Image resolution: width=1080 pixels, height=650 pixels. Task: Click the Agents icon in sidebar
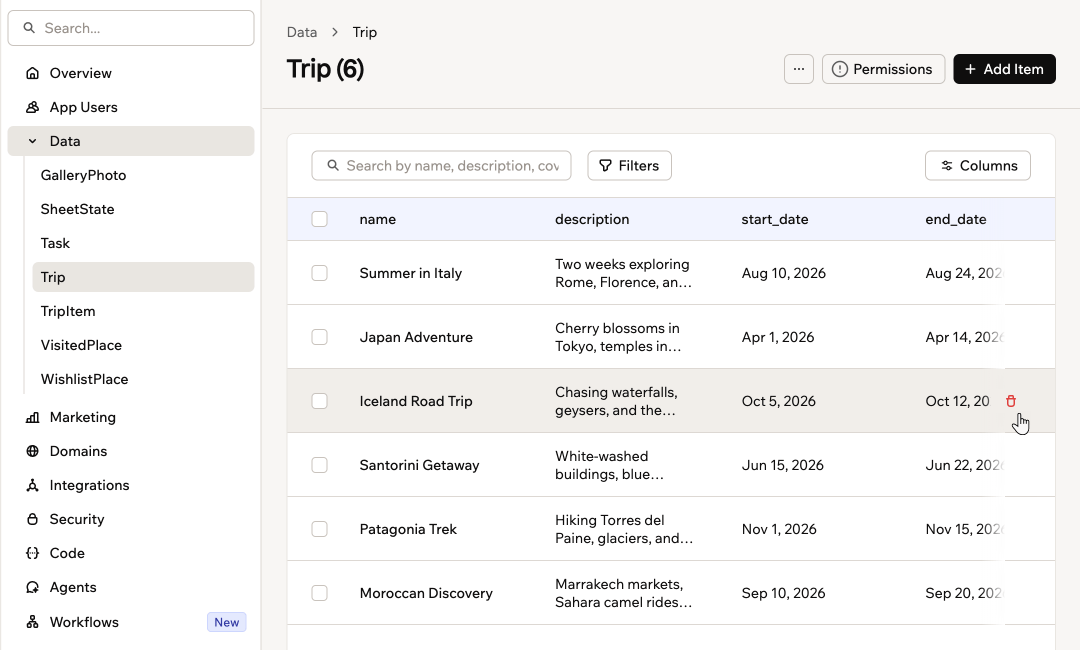(32, 587)
